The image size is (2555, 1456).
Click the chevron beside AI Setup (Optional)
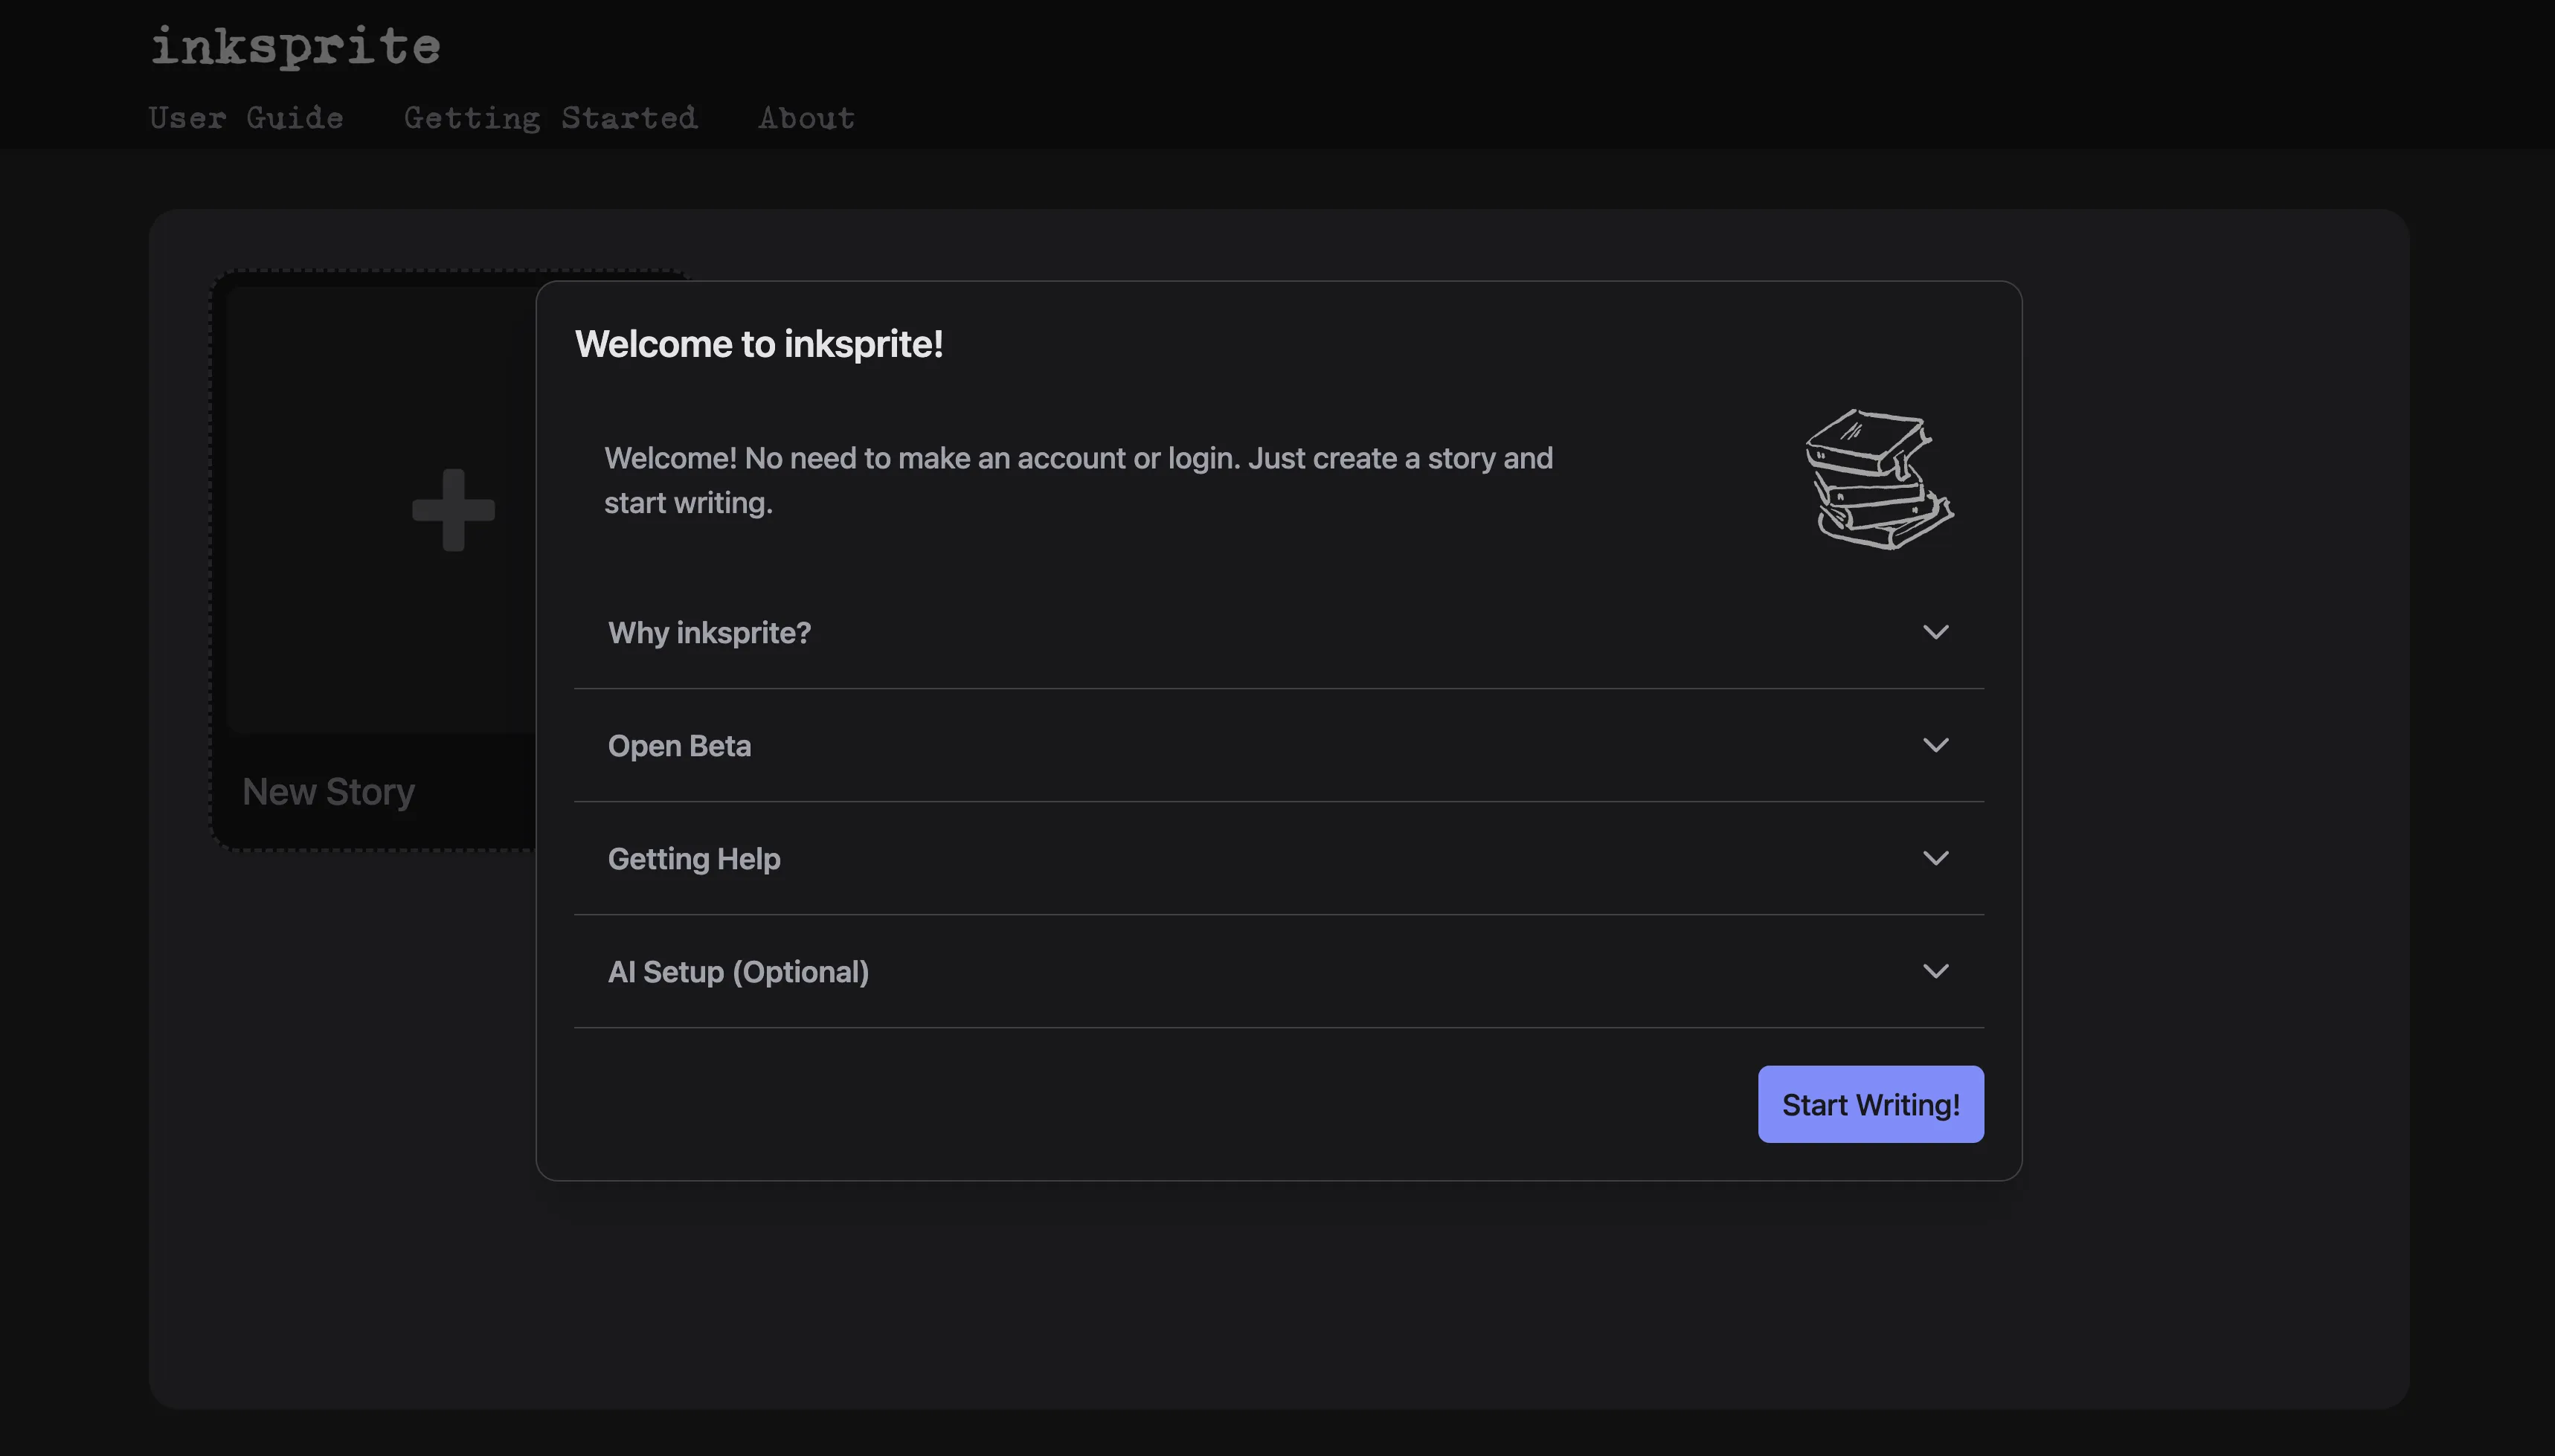1935,970
